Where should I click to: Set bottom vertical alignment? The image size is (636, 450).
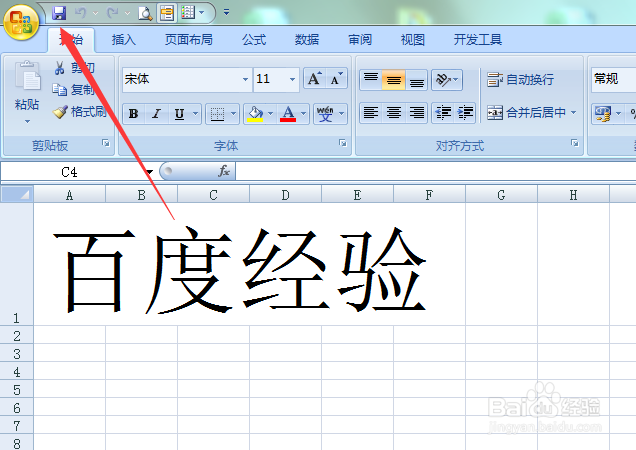pos(416,80)
